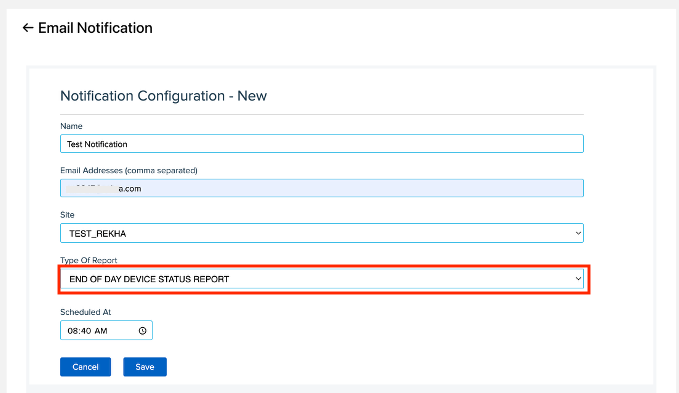Open the Site dropdown showing TEST_REKHA
The height and width of the screenshot is (393, 679).
[x=322, y=233]
